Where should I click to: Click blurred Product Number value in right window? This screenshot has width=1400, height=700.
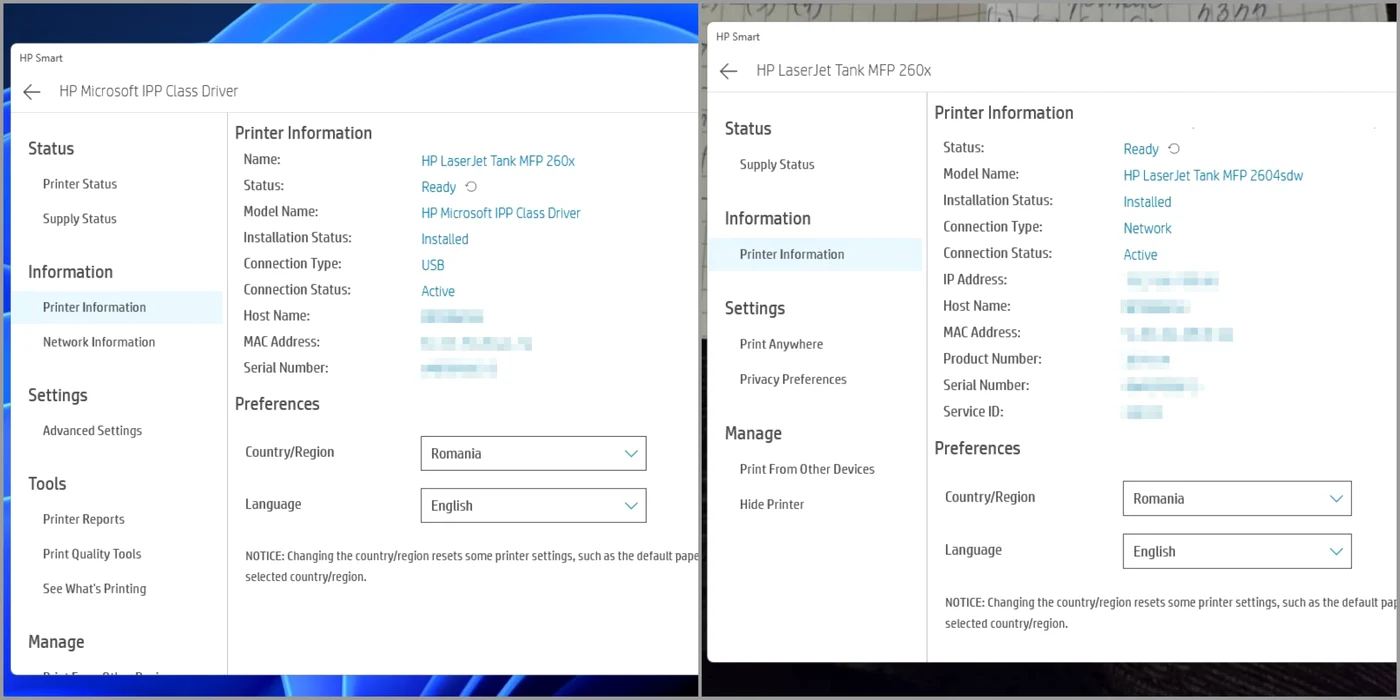click(1148, 359)
